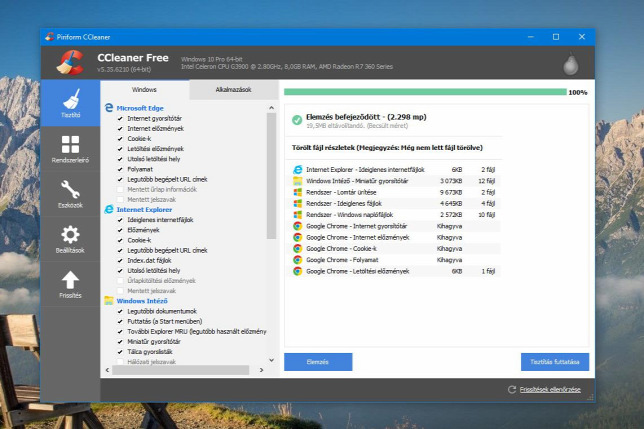Click the Chrome icon of Cookie-k result row
Image resolution: width=644 pixels, height=429 pixels.
click(x=297, y=248)
